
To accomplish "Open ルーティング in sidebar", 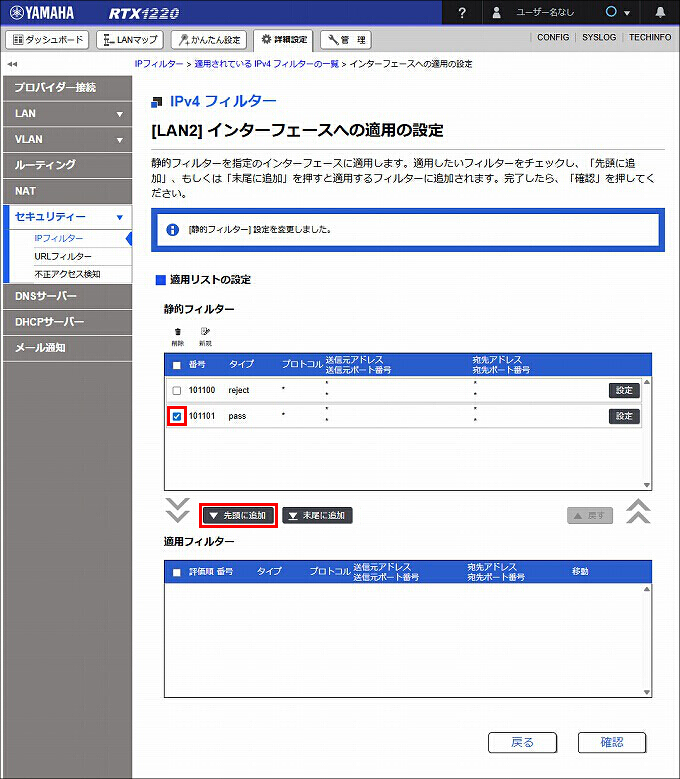I will 68,165.
